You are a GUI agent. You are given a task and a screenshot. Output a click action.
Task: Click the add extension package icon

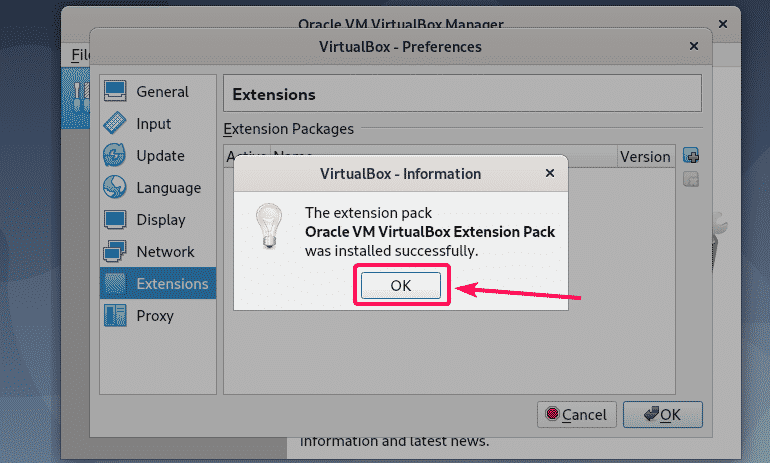(x=690, y=156)
